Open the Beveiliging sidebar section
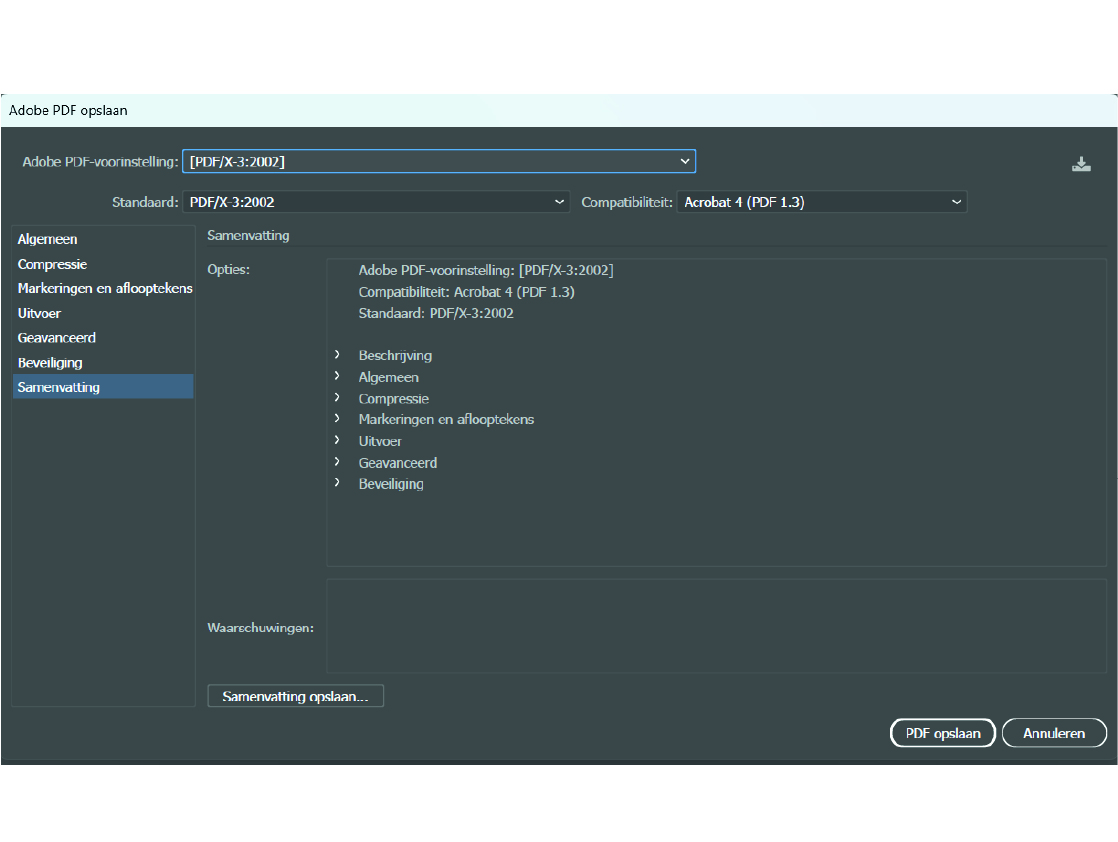Screen dimensions: 1118x842 click(x=50, y=362)
